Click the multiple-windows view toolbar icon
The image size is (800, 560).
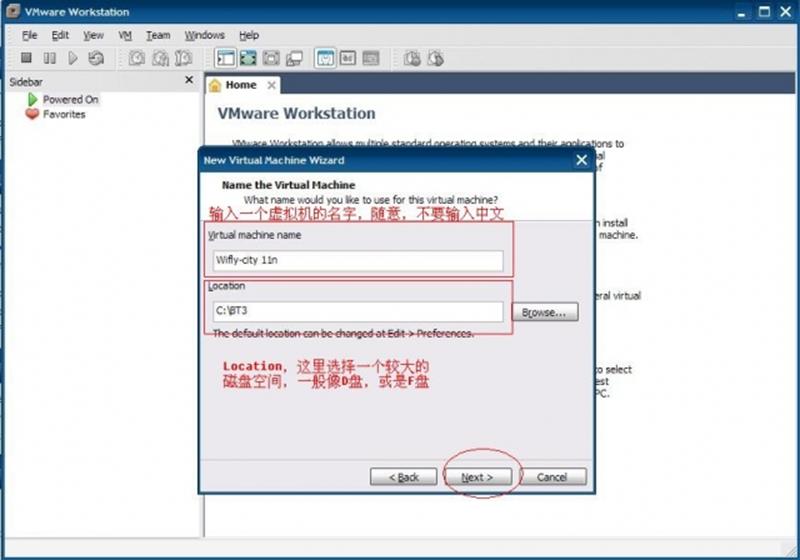coord(294,58)
